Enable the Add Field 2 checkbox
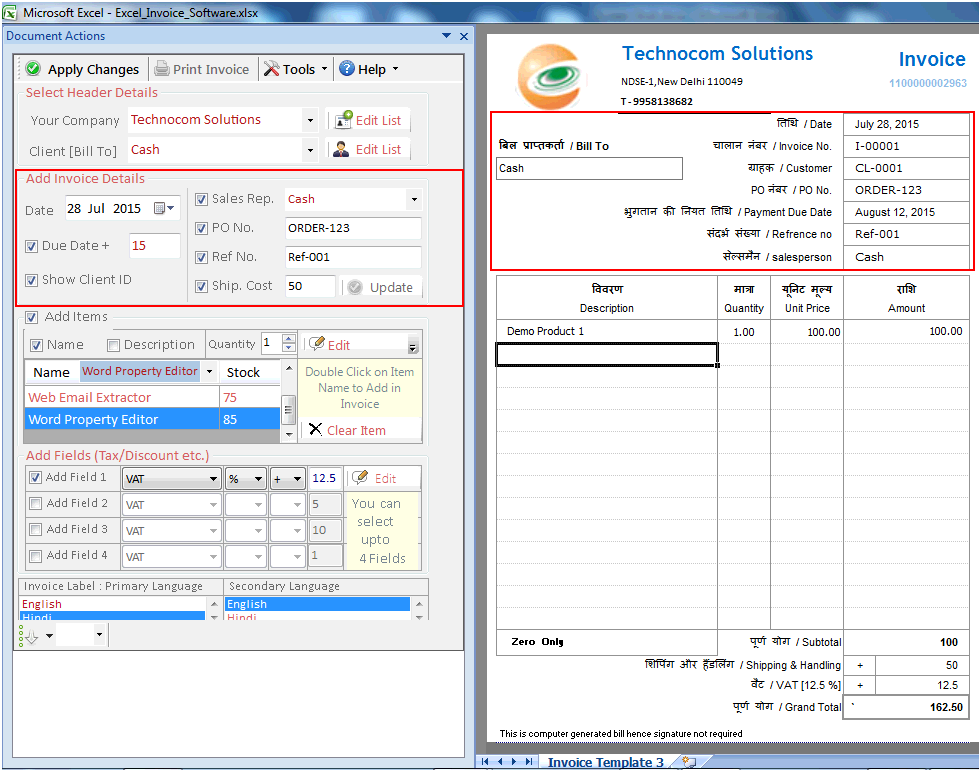This screenshot has width=979, height=772. [38, 504]
